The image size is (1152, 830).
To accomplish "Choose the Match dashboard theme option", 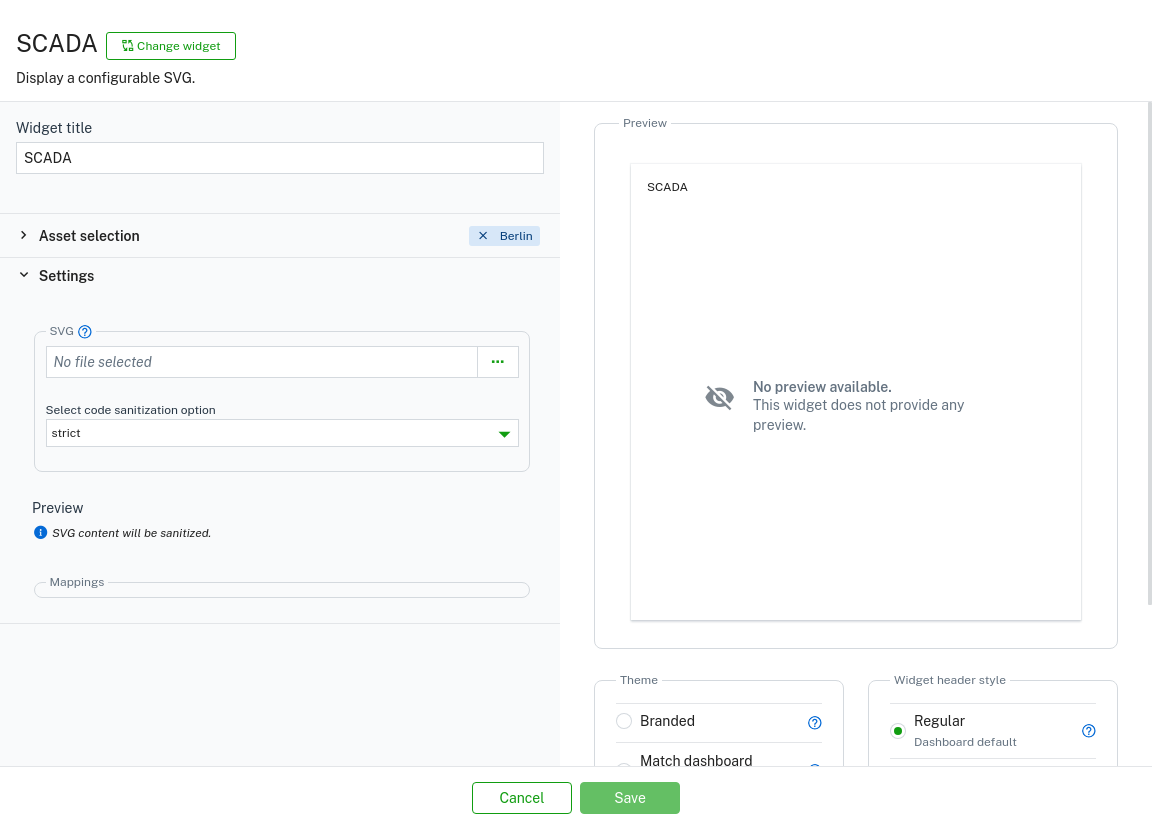I will [695, 761].
